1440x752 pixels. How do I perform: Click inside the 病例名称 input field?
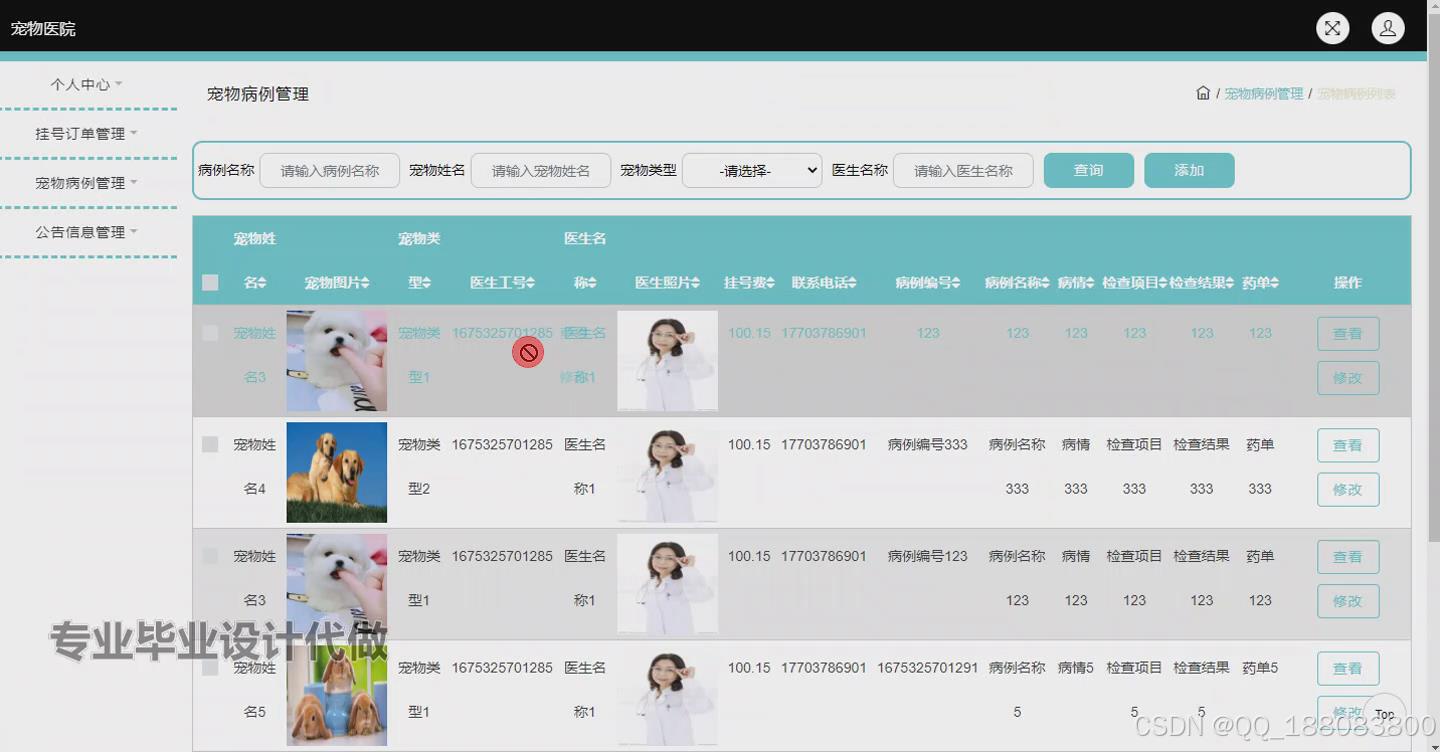[329, 170]
